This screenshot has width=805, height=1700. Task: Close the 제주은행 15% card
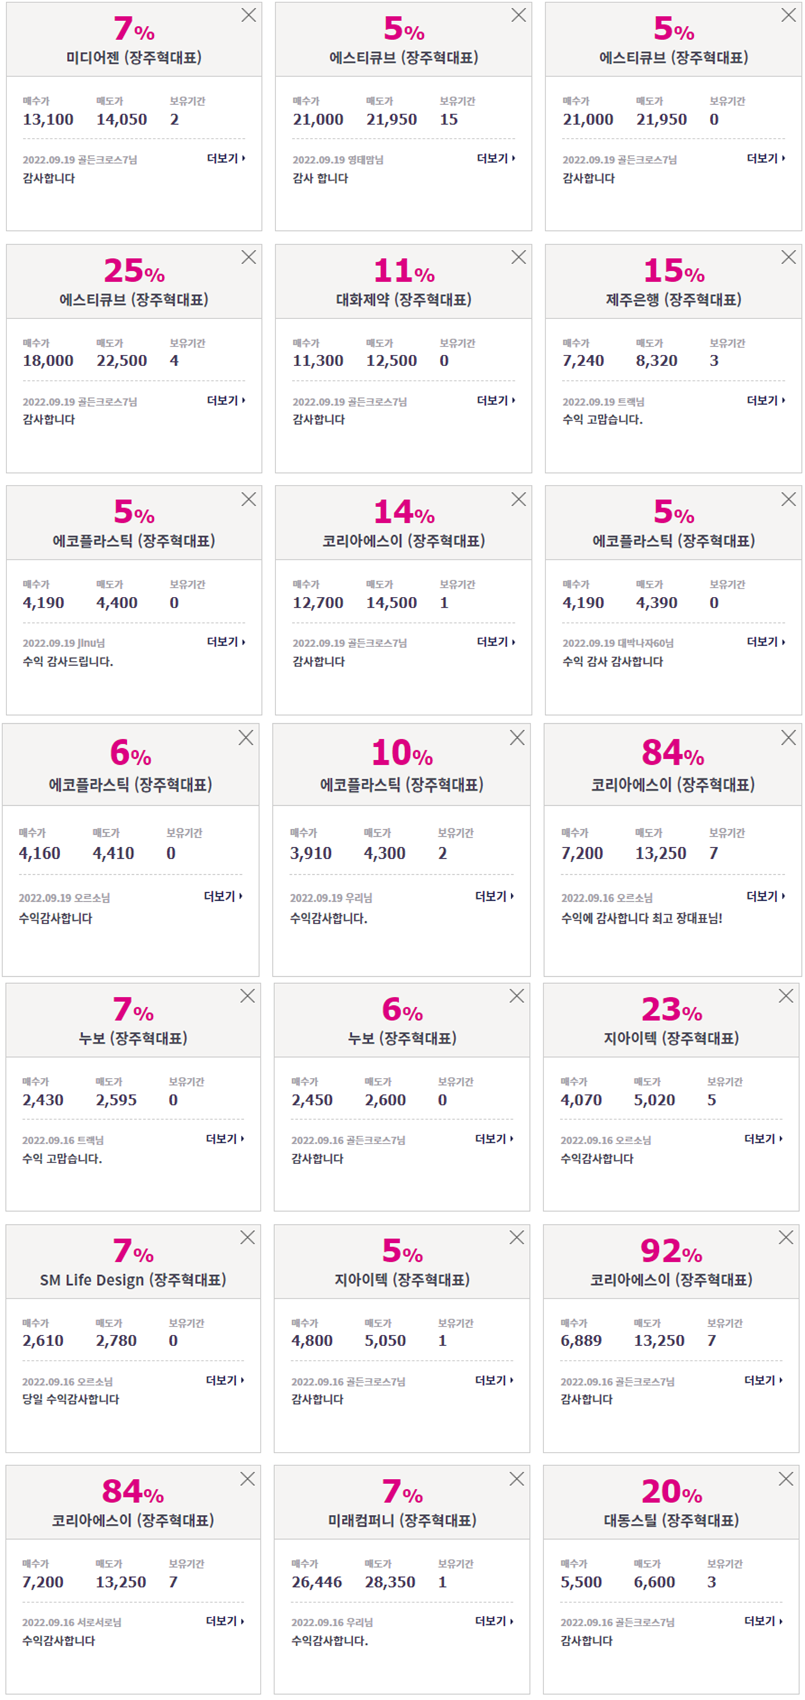pyautogui.click(x=788, y=257)
